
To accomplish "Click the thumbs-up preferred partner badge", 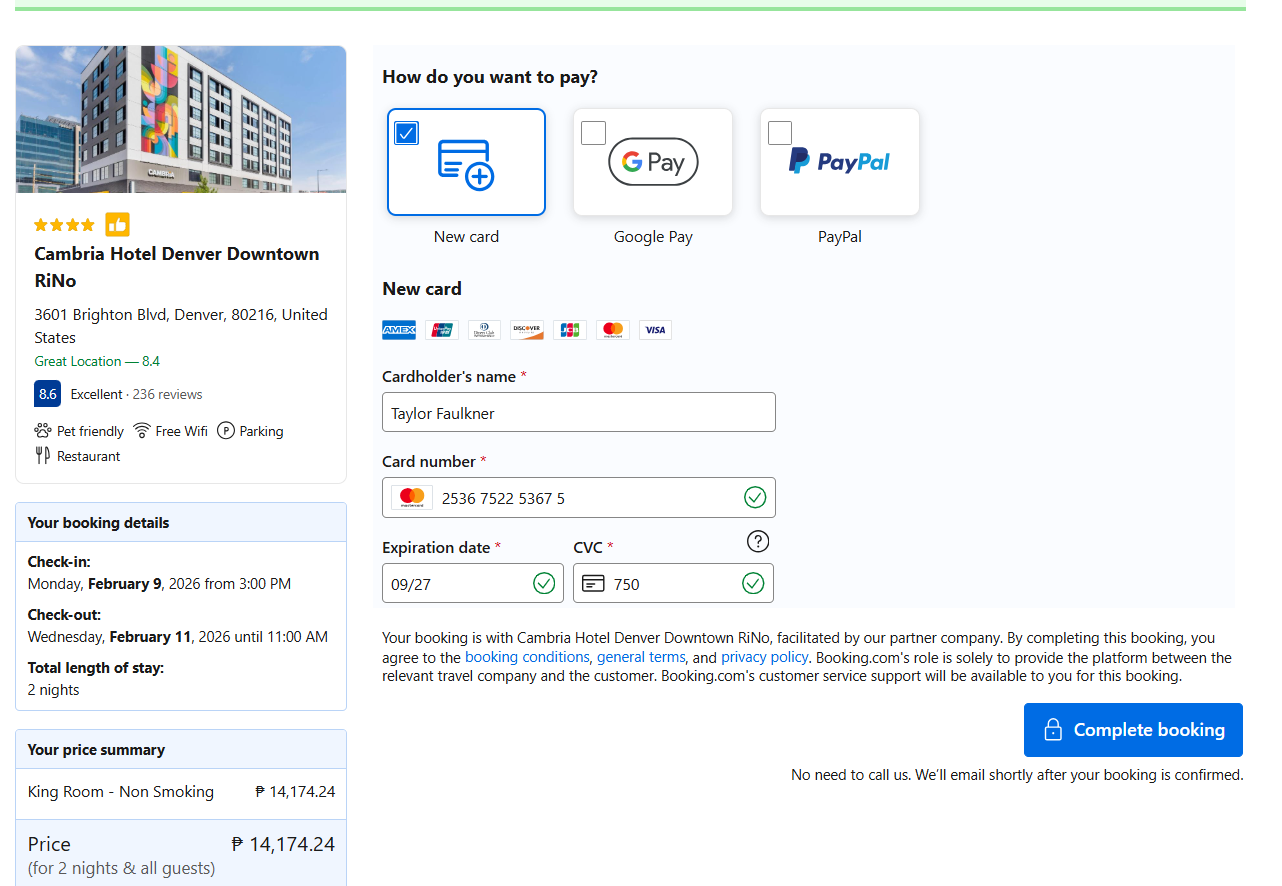I will tap(118, 225).
